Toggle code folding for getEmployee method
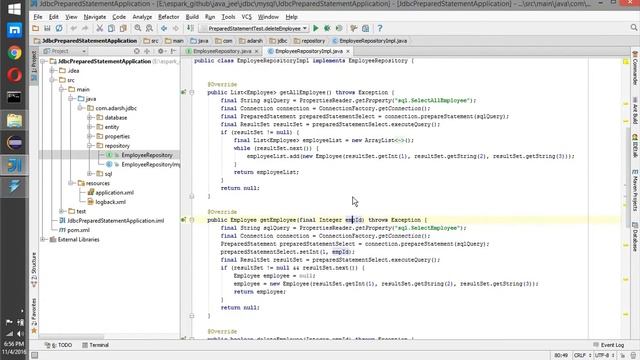The image size is (640, 360). point(192,220)
